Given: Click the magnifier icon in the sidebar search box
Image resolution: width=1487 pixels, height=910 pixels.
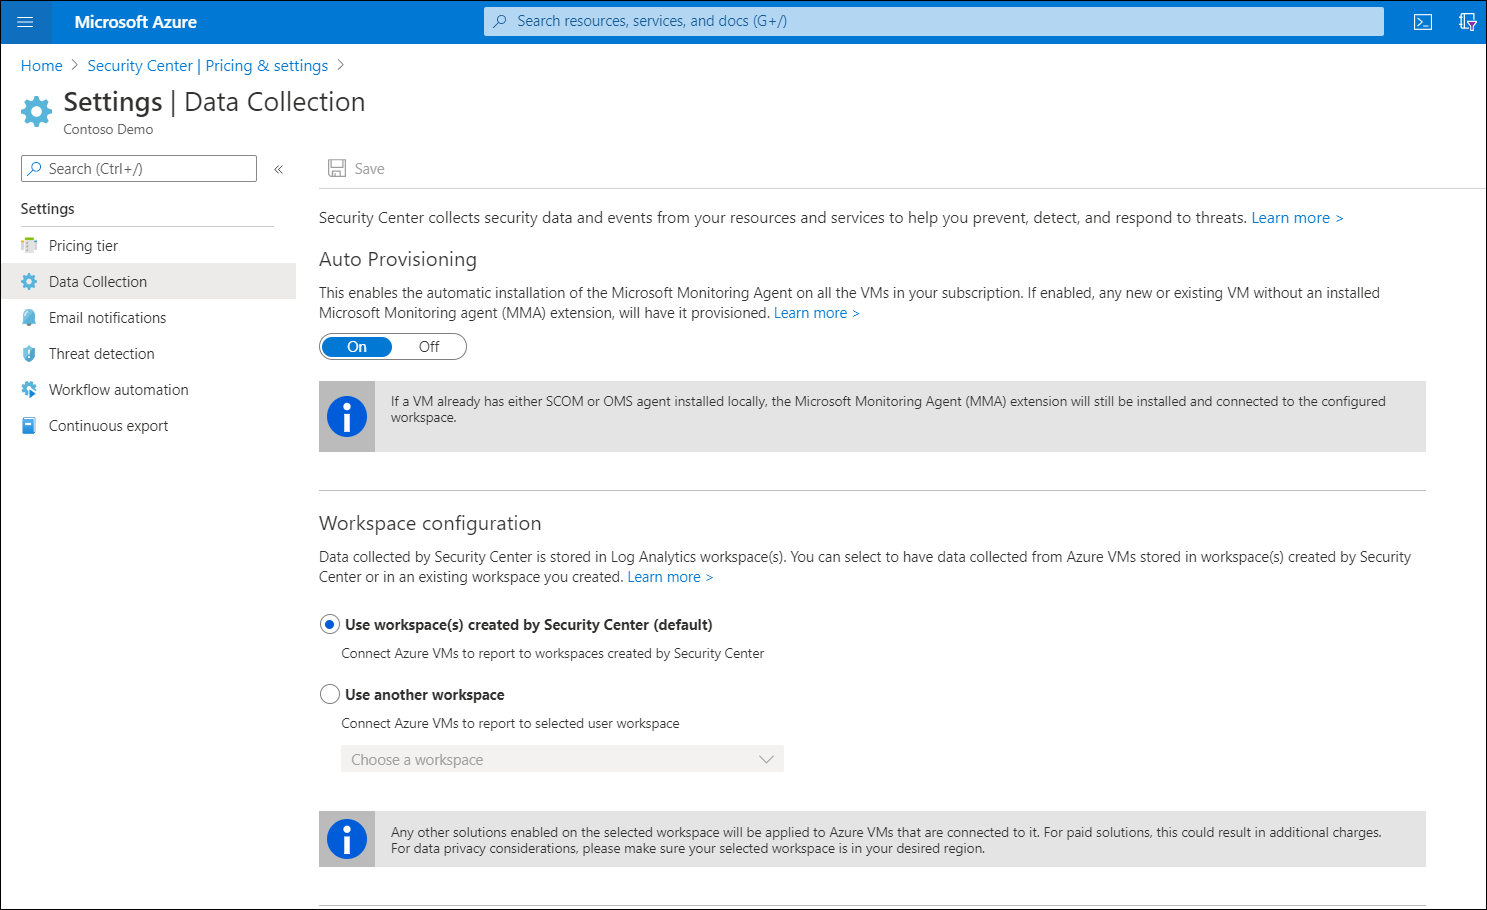Looking at the screenshot, I should point(35,169).
